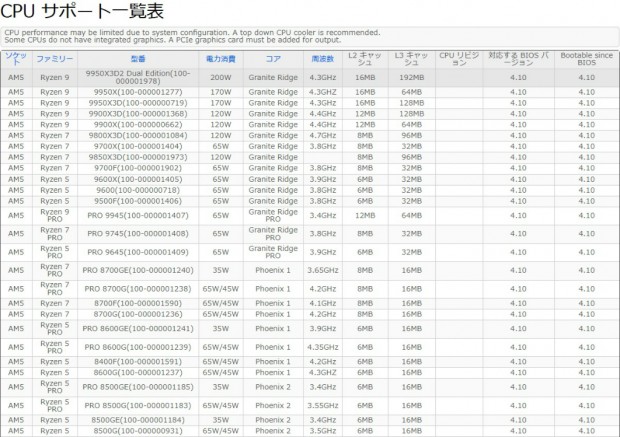Viewport: 620px width, 437px height.
Task: Select the 9900X3D(100-000001368) model cell
Action: [138, 114]
